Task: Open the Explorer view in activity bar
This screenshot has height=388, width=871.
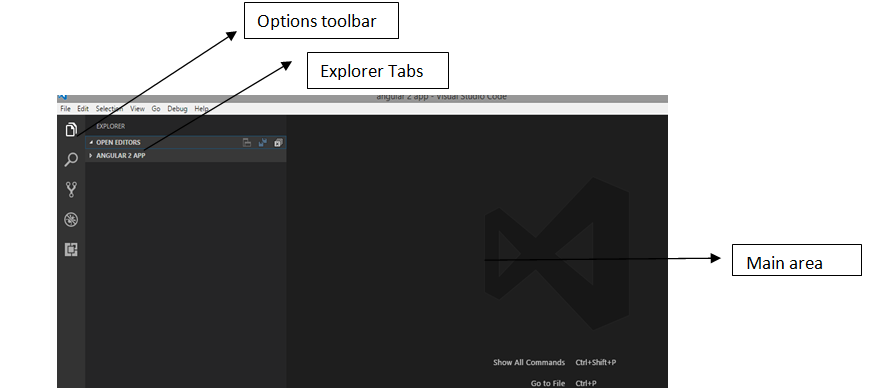Action: pos(71,130)
